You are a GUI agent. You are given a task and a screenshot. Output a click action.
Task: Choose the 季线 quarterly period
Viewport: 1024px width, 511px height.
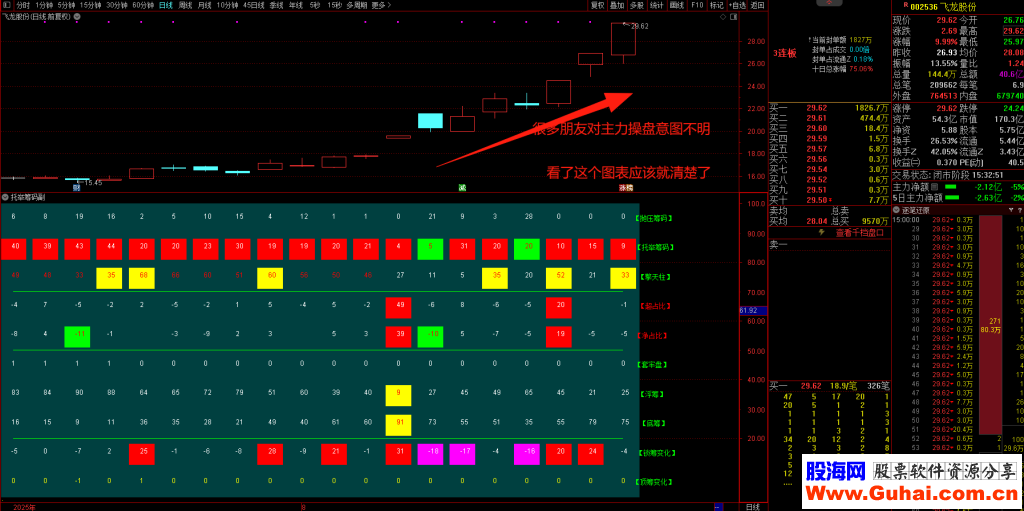[276, 5]
